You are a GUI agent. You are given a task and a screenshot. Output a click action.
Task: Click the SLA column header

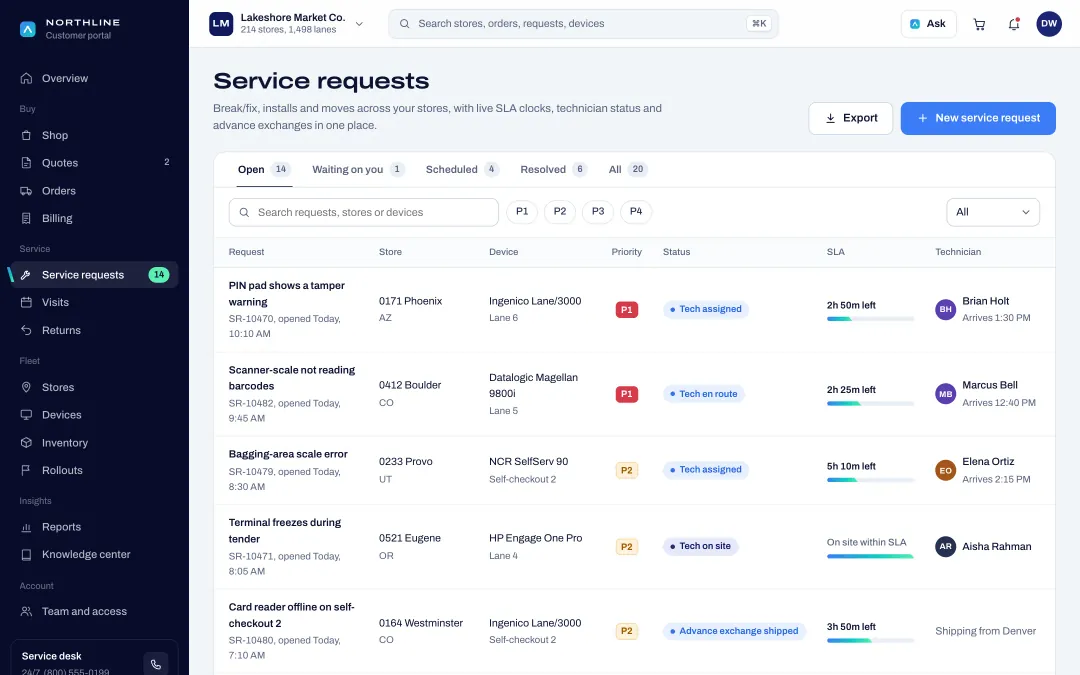[x=835, y=252]
